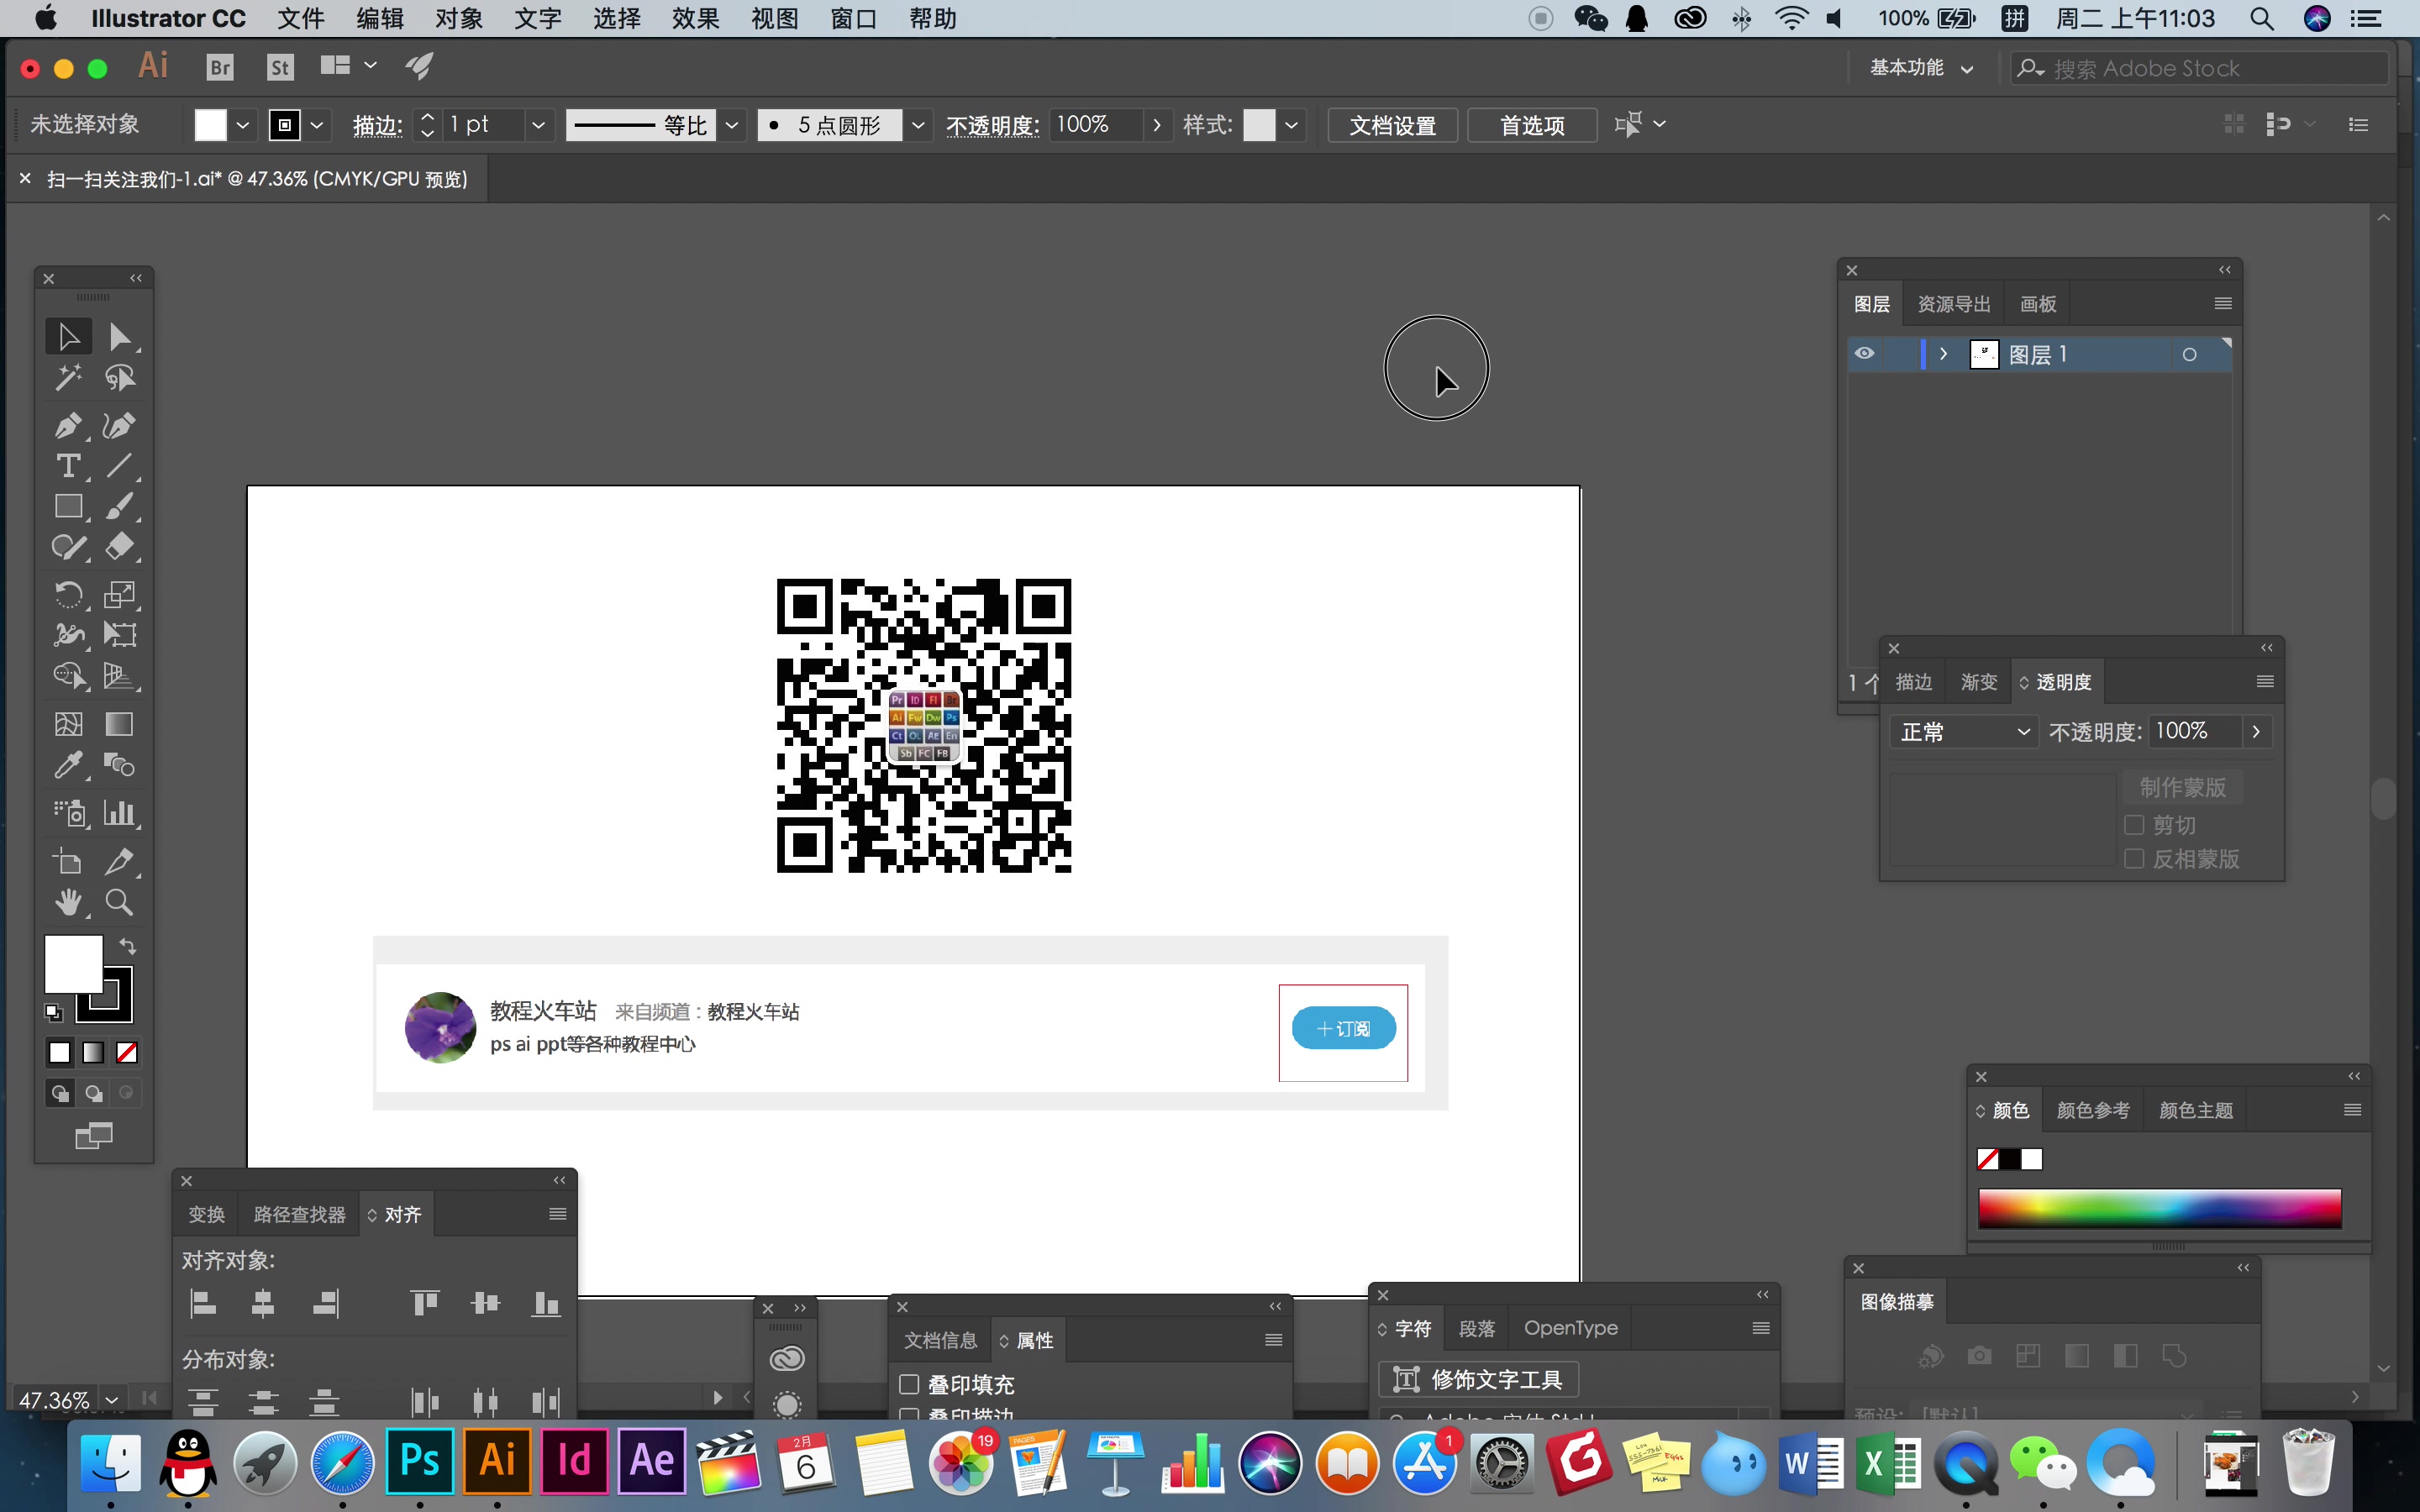The height and width of the screenshot is (1512, 2420).
Task: Click the 图层 1 target circle
Action: [2189, 355]
